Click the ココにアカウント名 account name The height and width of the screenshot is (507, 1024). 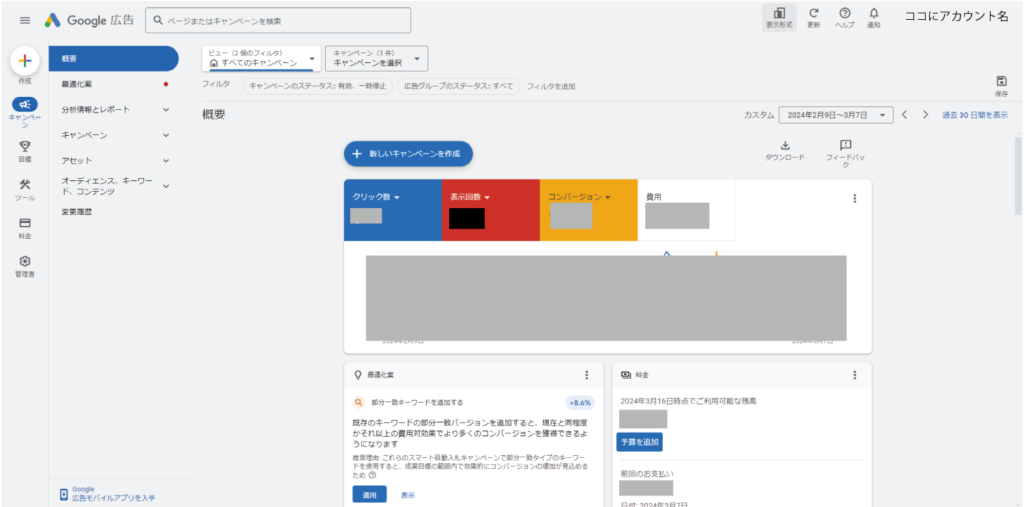pos(956,18)
